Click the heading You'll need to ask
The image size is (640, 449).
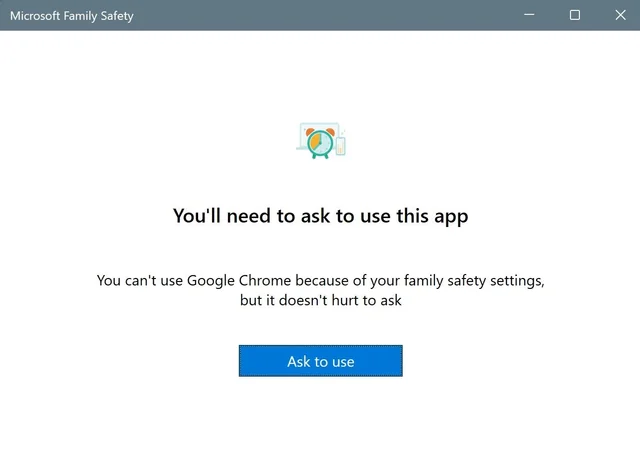[320, 216]
